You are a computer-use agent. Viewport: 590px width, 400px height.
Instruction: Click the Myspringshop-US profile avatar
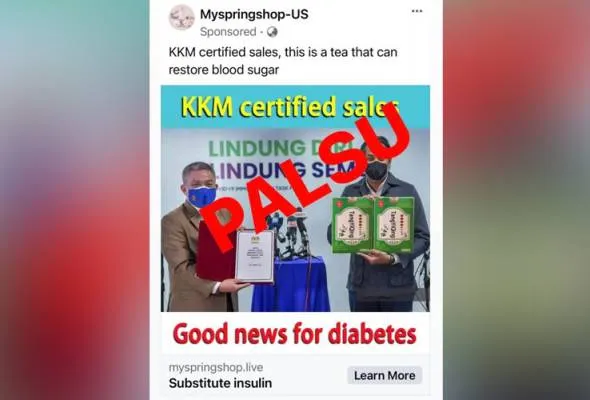pyautogui.click(x=181, y=18)
